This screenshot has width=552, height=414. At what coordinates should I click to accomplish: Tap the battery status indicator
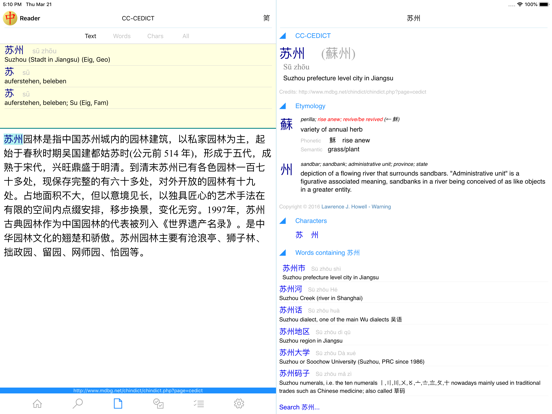(x=544, y=4)
